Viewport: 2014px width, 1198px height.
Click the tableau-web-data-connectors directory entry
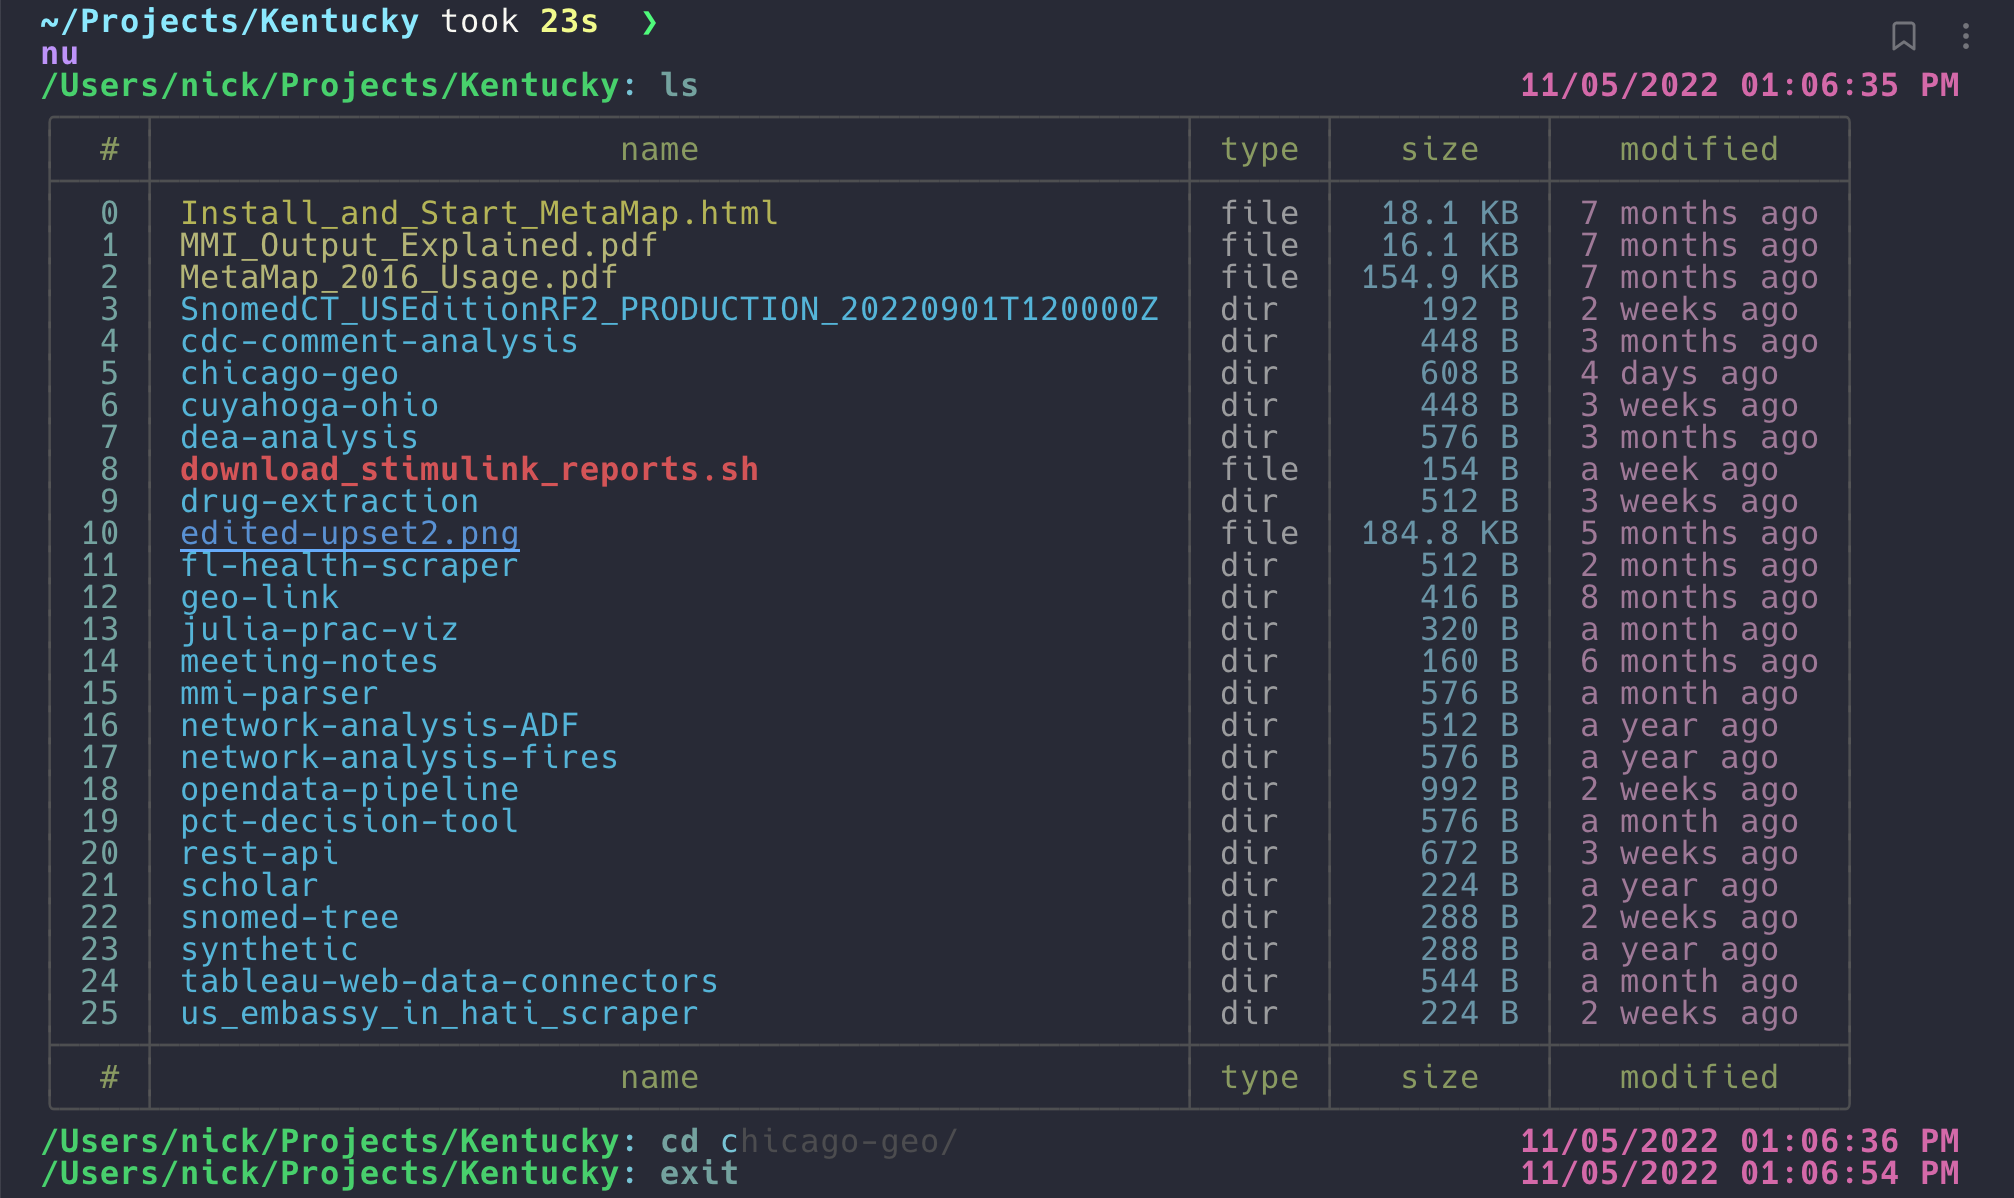448,981
